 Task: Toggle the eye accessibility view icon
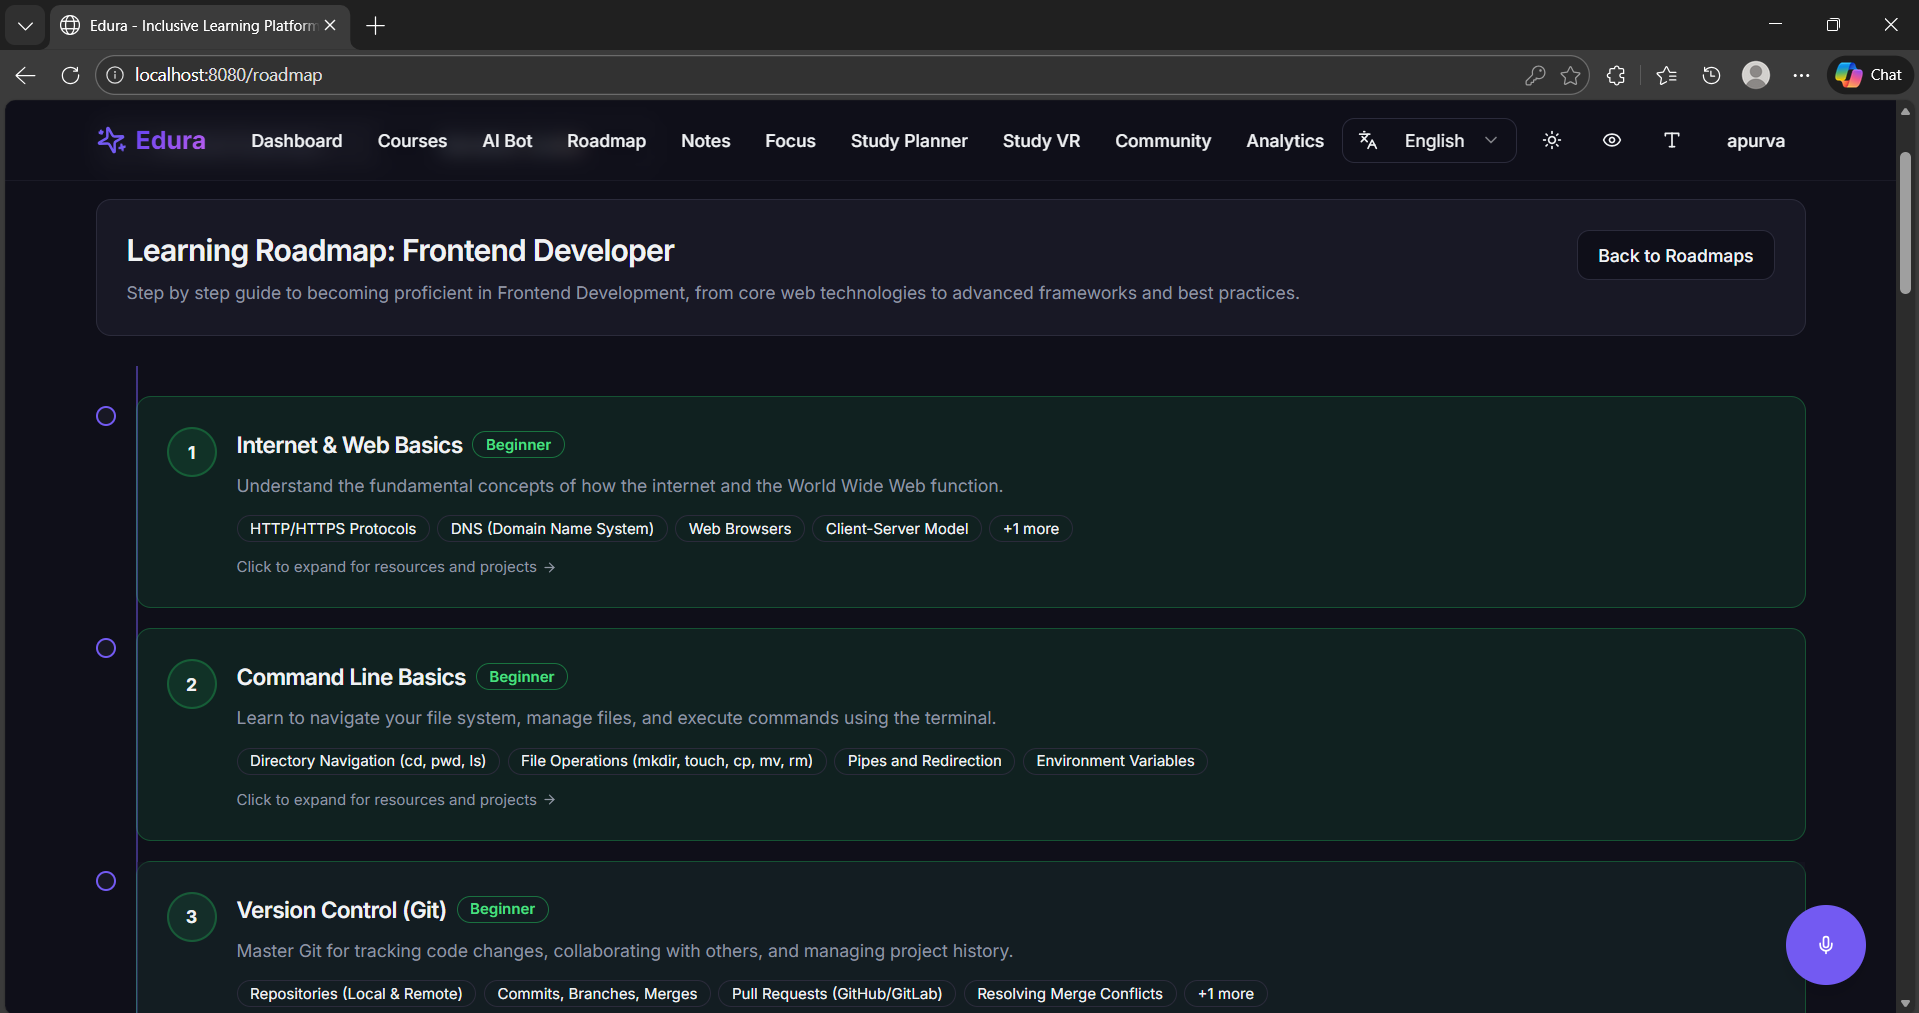click(1612, 140)
